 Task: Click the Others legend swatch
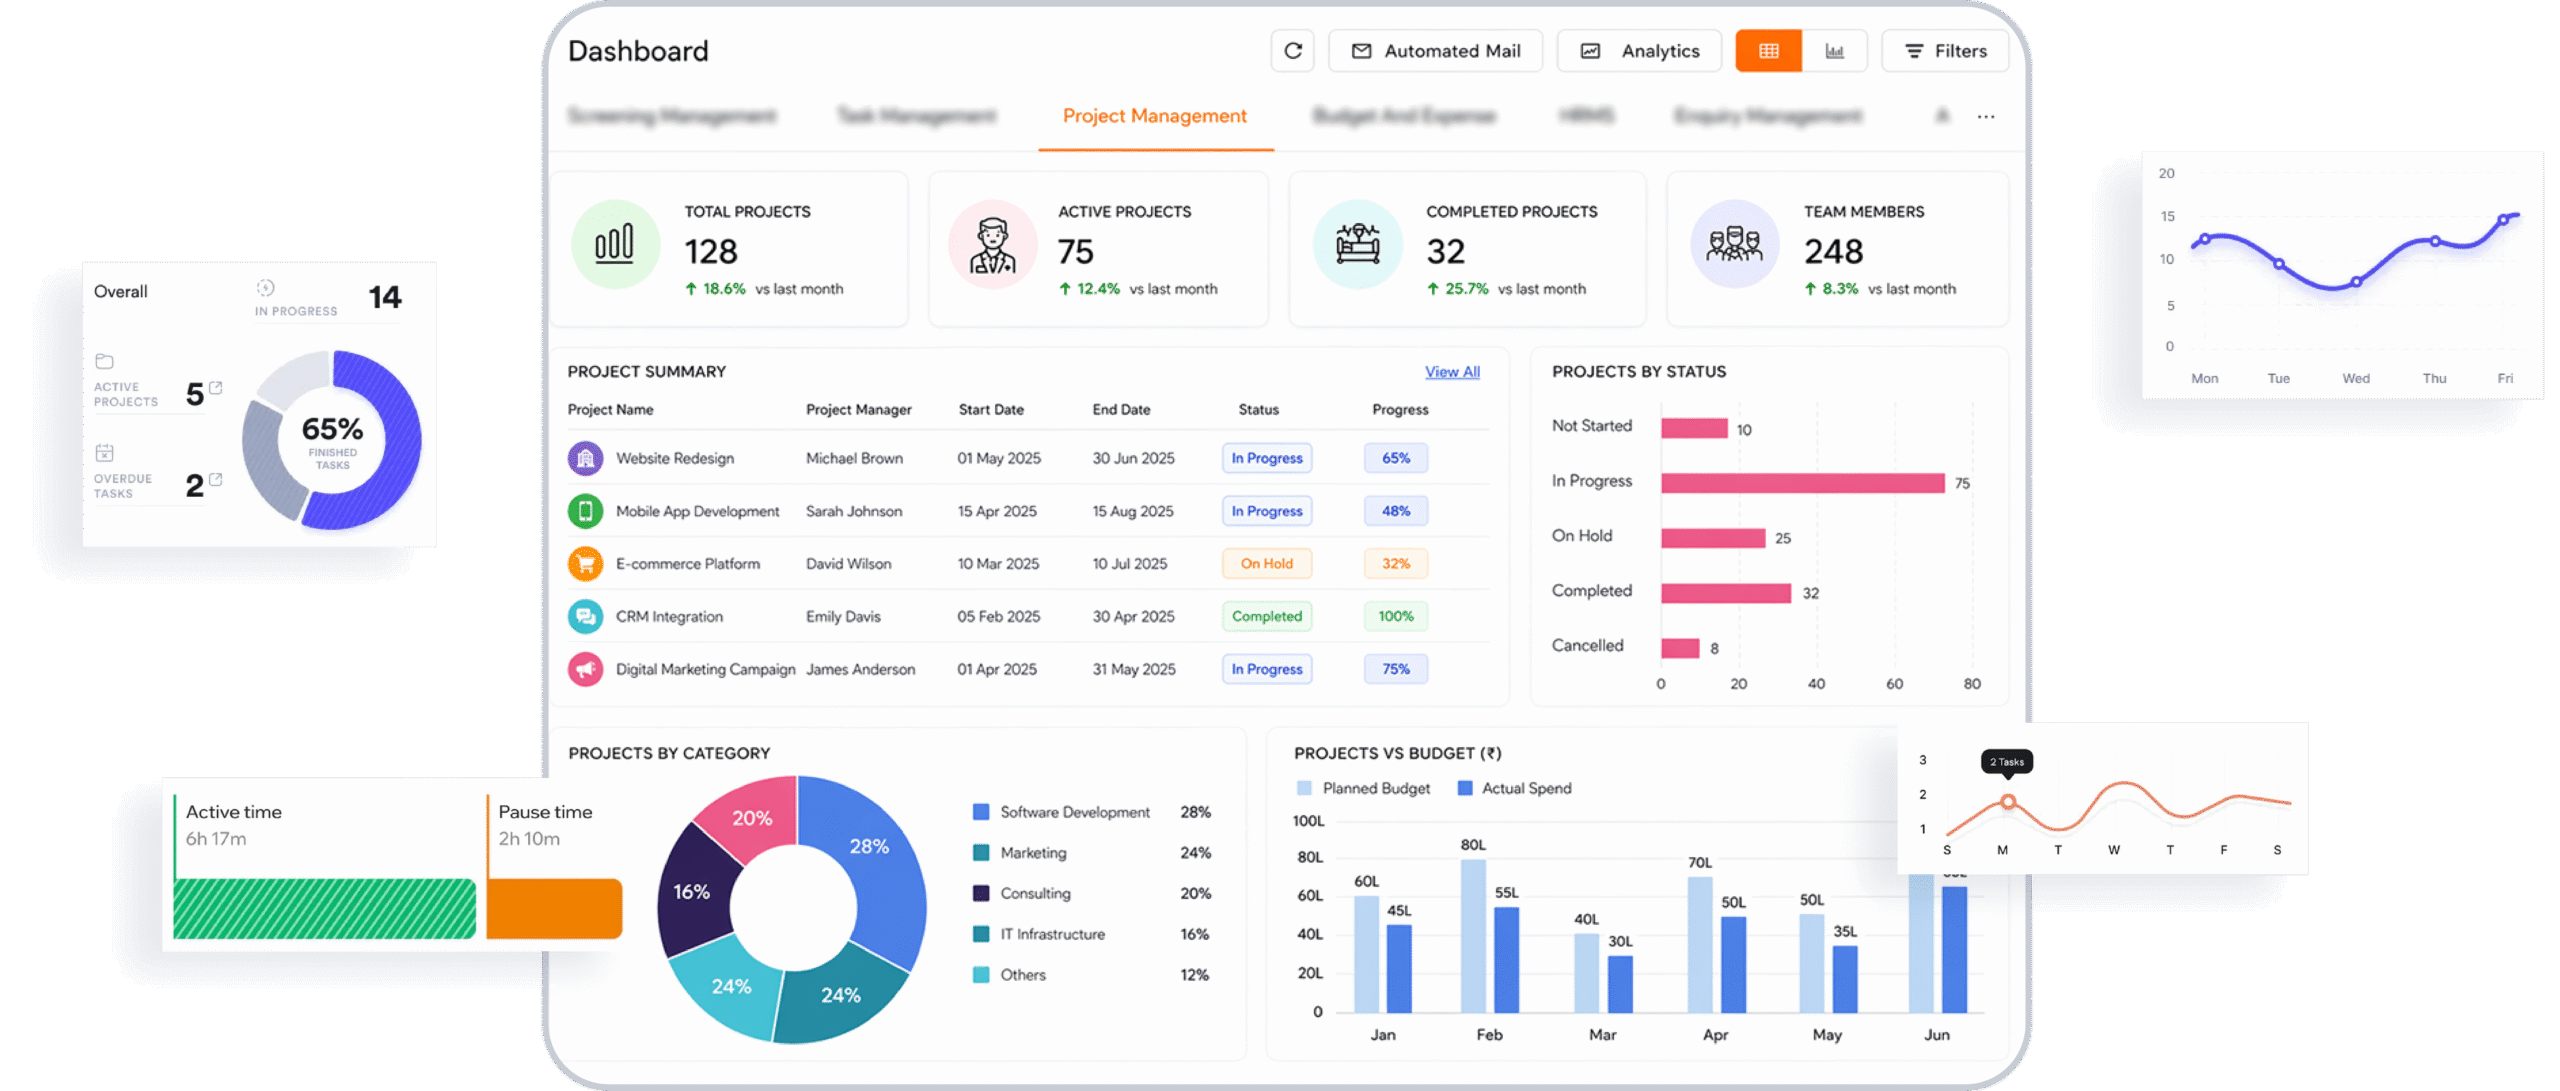(x=981, y=975)
